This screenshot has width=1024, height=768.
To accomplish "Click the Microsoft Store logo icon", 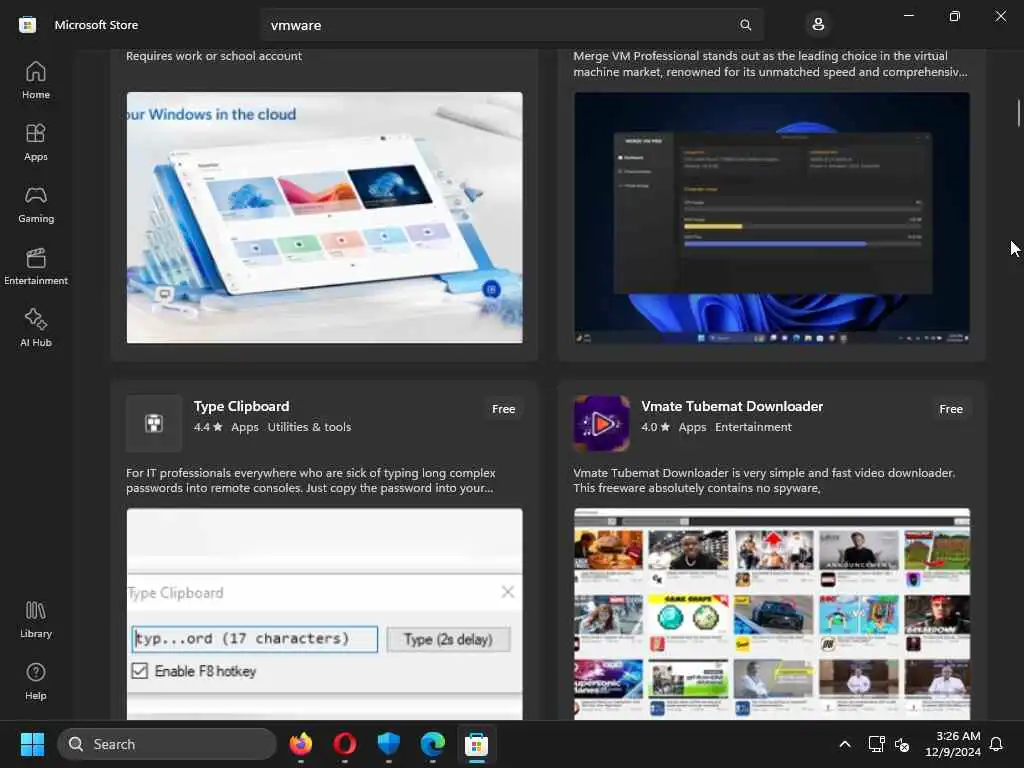I will click(x=27, y=25).
